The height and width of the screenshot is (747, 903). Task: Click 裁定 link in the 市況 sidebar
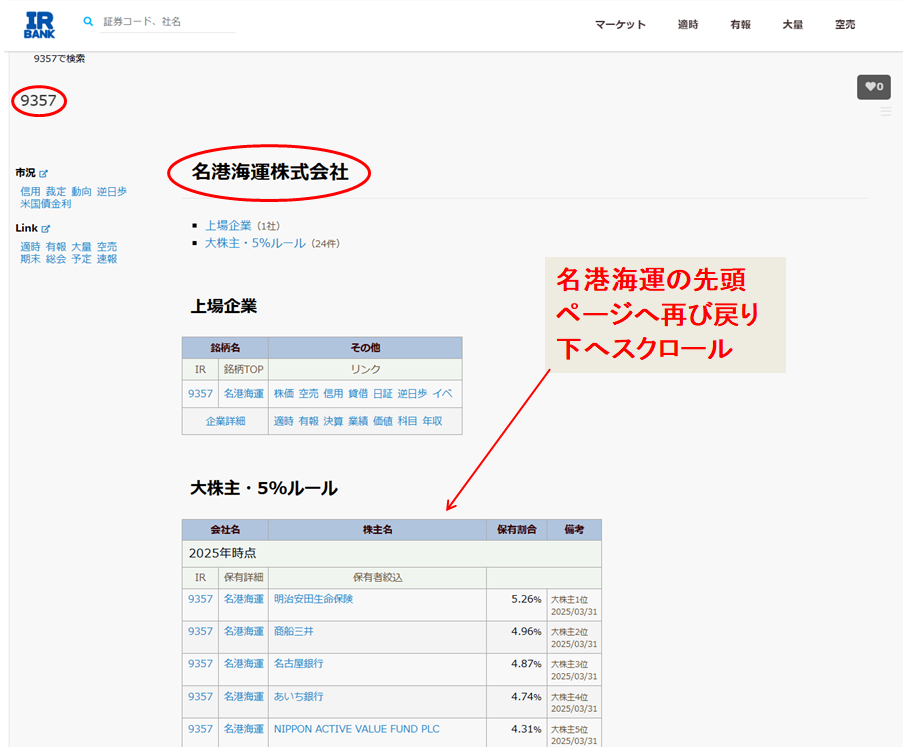click(56, 191)
